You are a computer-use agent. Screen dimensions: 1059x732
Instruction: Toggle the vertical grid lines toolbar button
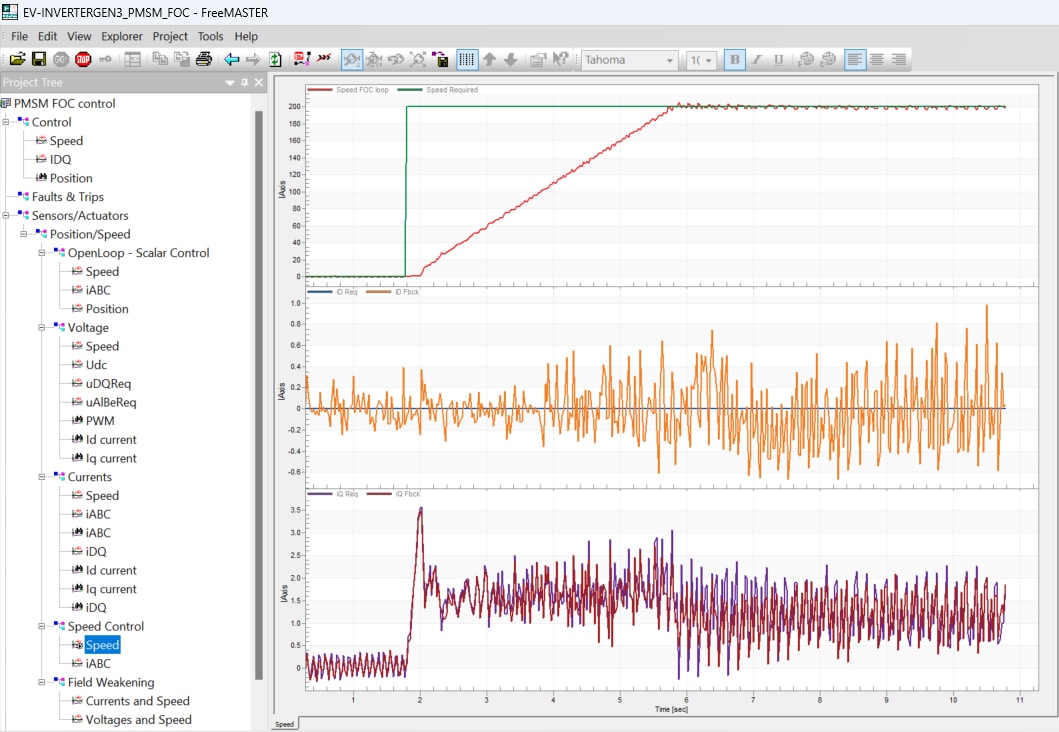(467, 60)
